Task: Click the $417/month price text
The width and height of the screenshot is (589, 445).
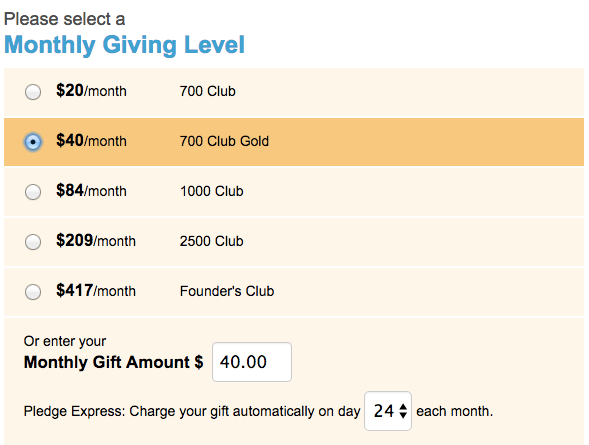Action: tap(96, 291)
